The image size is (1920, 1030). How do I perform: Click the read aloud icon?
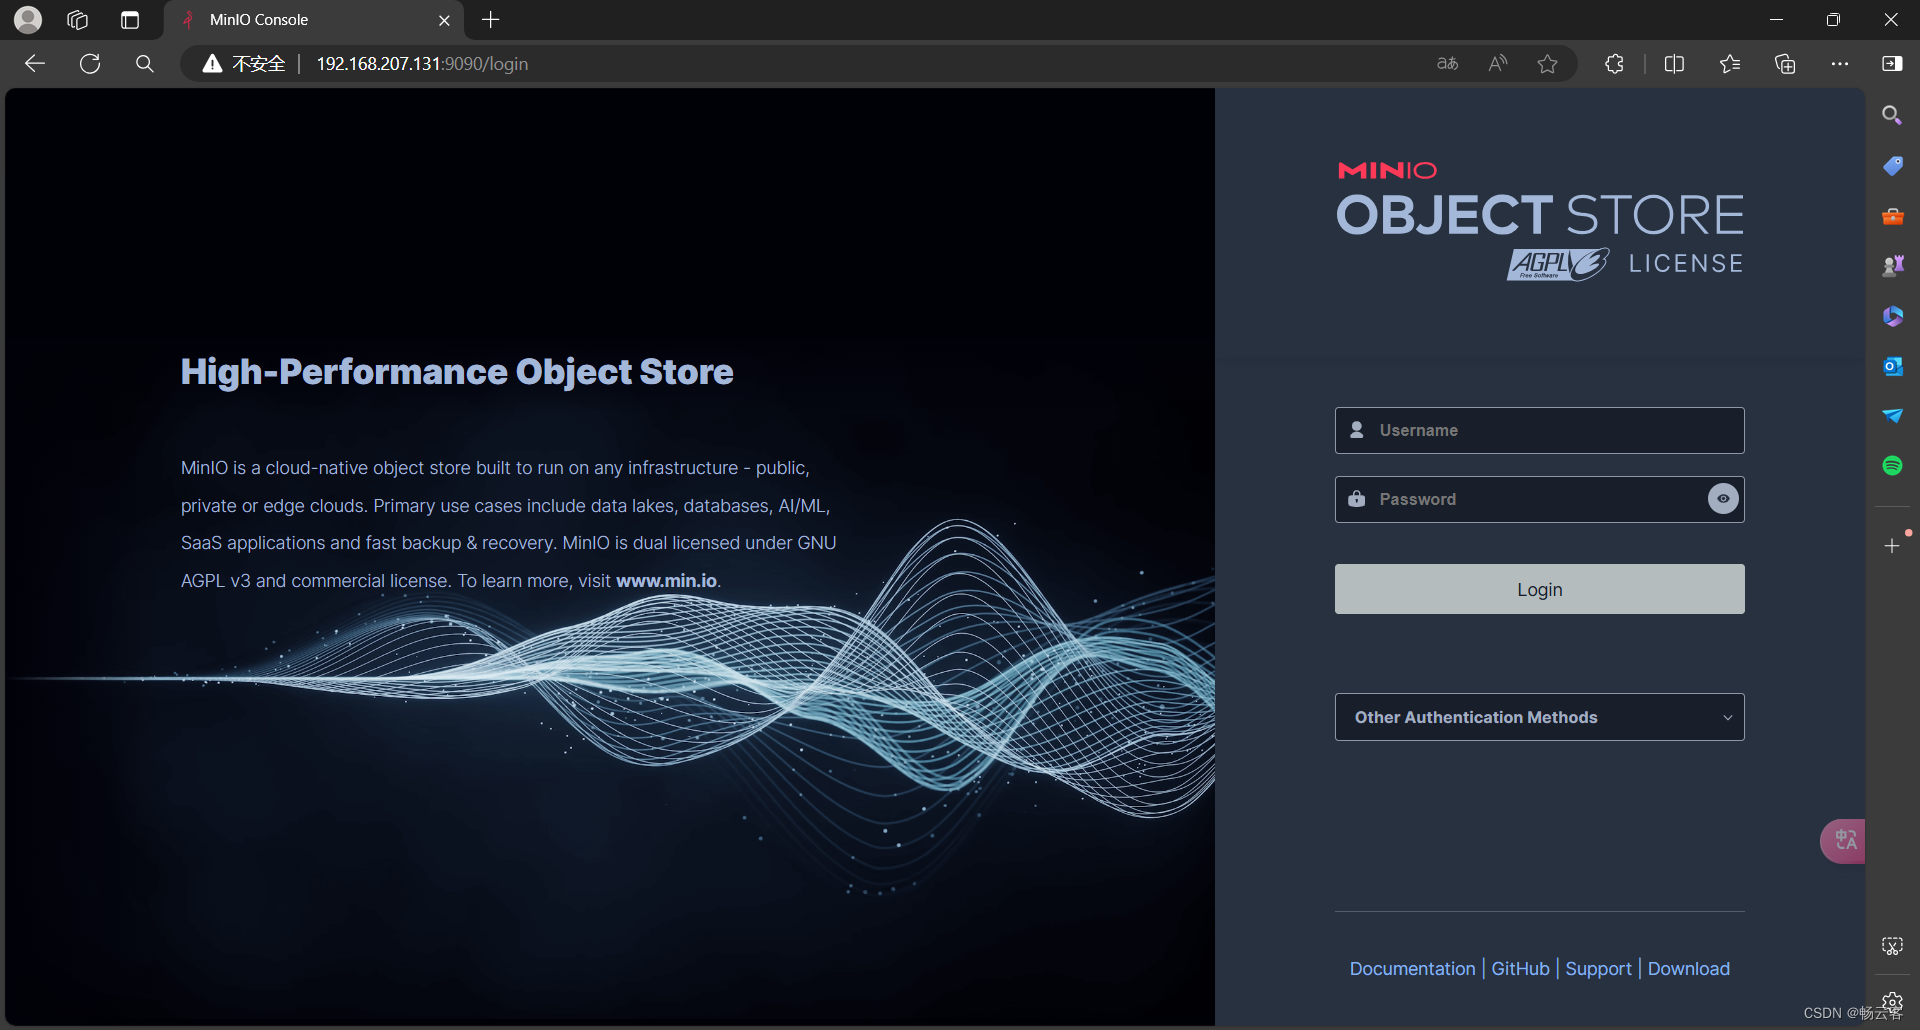[1497, 64]
